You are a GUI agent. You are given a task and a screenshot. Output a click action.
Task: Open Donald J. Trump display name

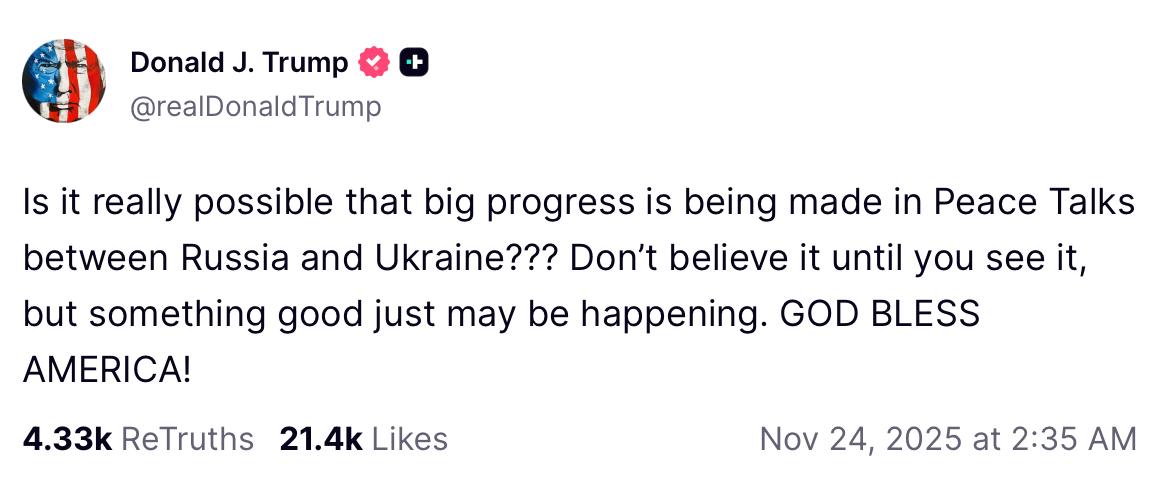[239, 63]
